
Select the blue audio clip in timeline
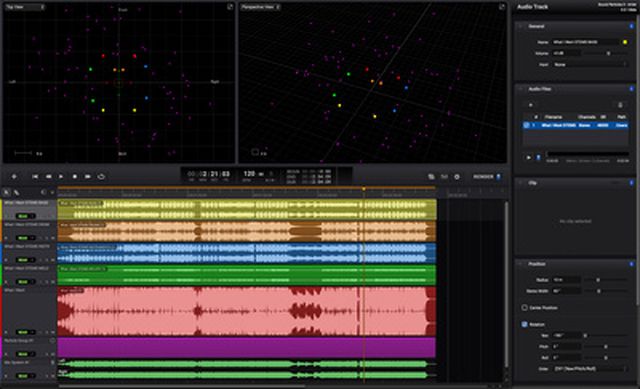247,253
